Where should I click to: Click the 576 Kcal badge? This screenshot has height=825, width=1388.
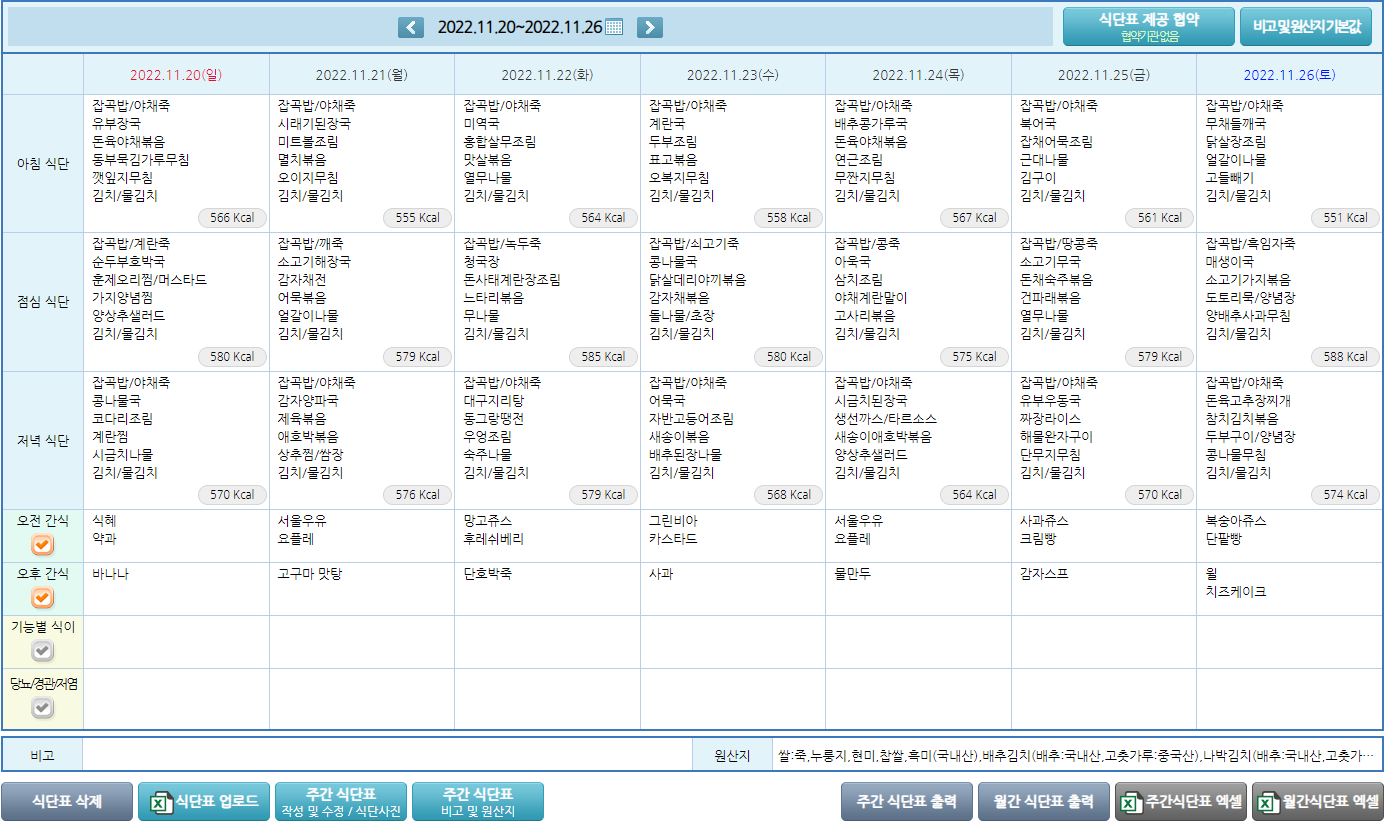tap(418, 495)
